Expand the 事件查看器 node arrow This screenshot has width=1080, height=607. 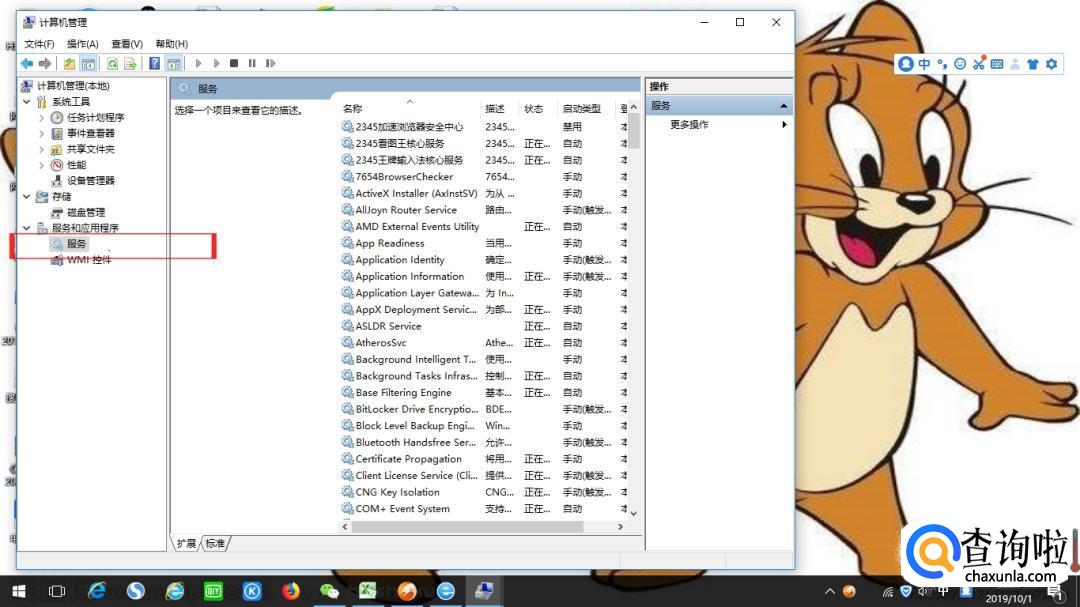tap(42, 133)
